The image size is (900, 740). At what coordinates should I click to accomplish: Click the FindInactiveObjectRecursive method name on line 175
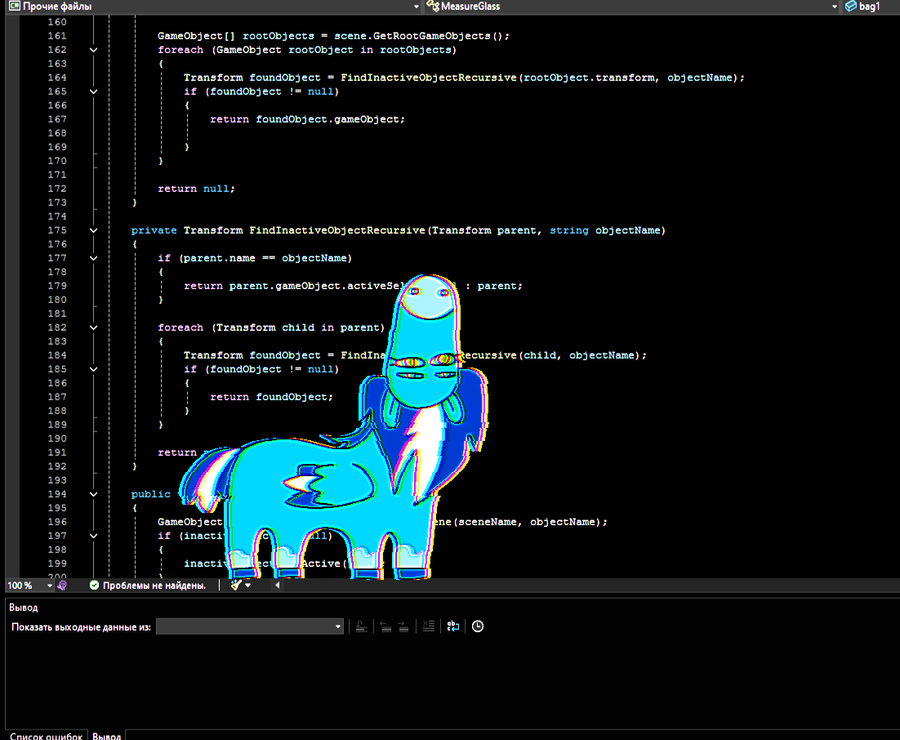click(x=337, y=231)
